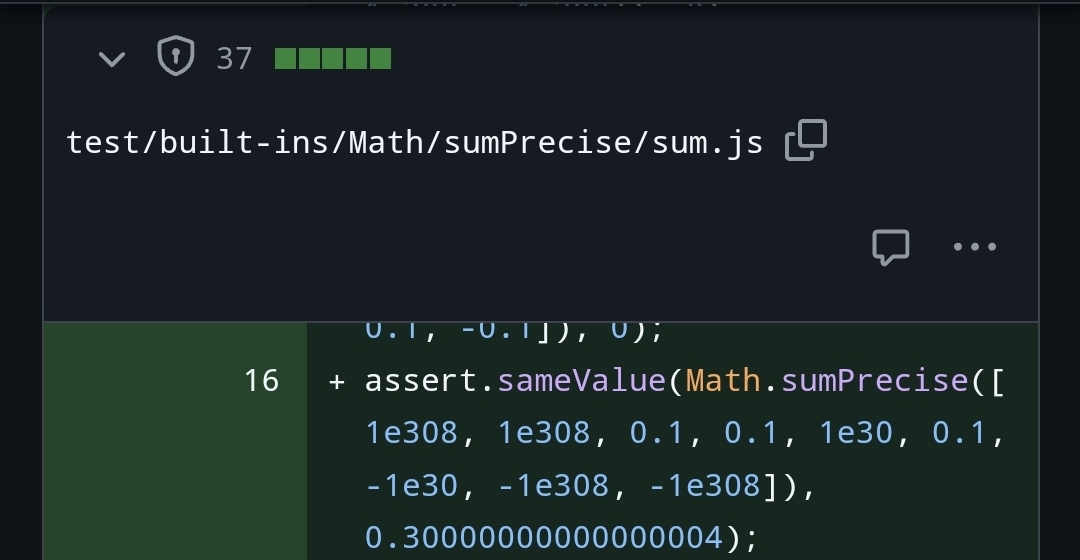Click the 37 changed lines count

234,59
